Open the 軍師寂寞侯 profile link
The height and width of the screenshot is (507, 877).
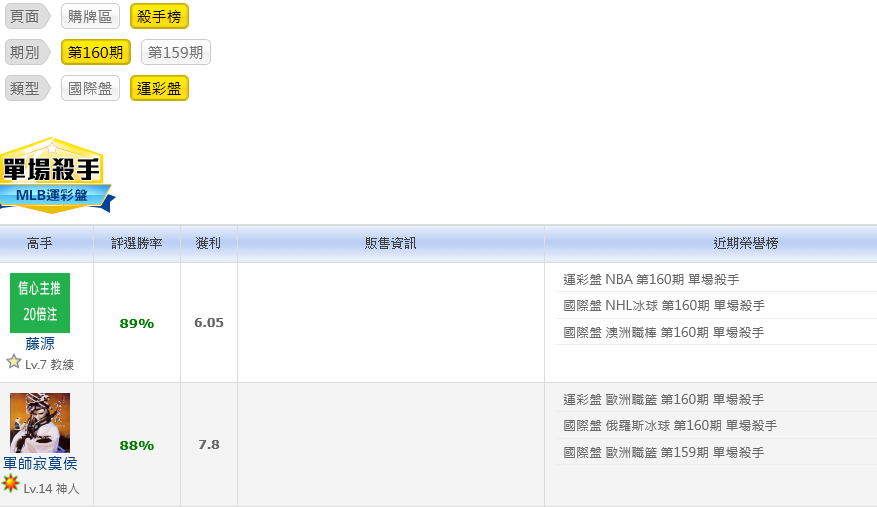tap(40, 463)
